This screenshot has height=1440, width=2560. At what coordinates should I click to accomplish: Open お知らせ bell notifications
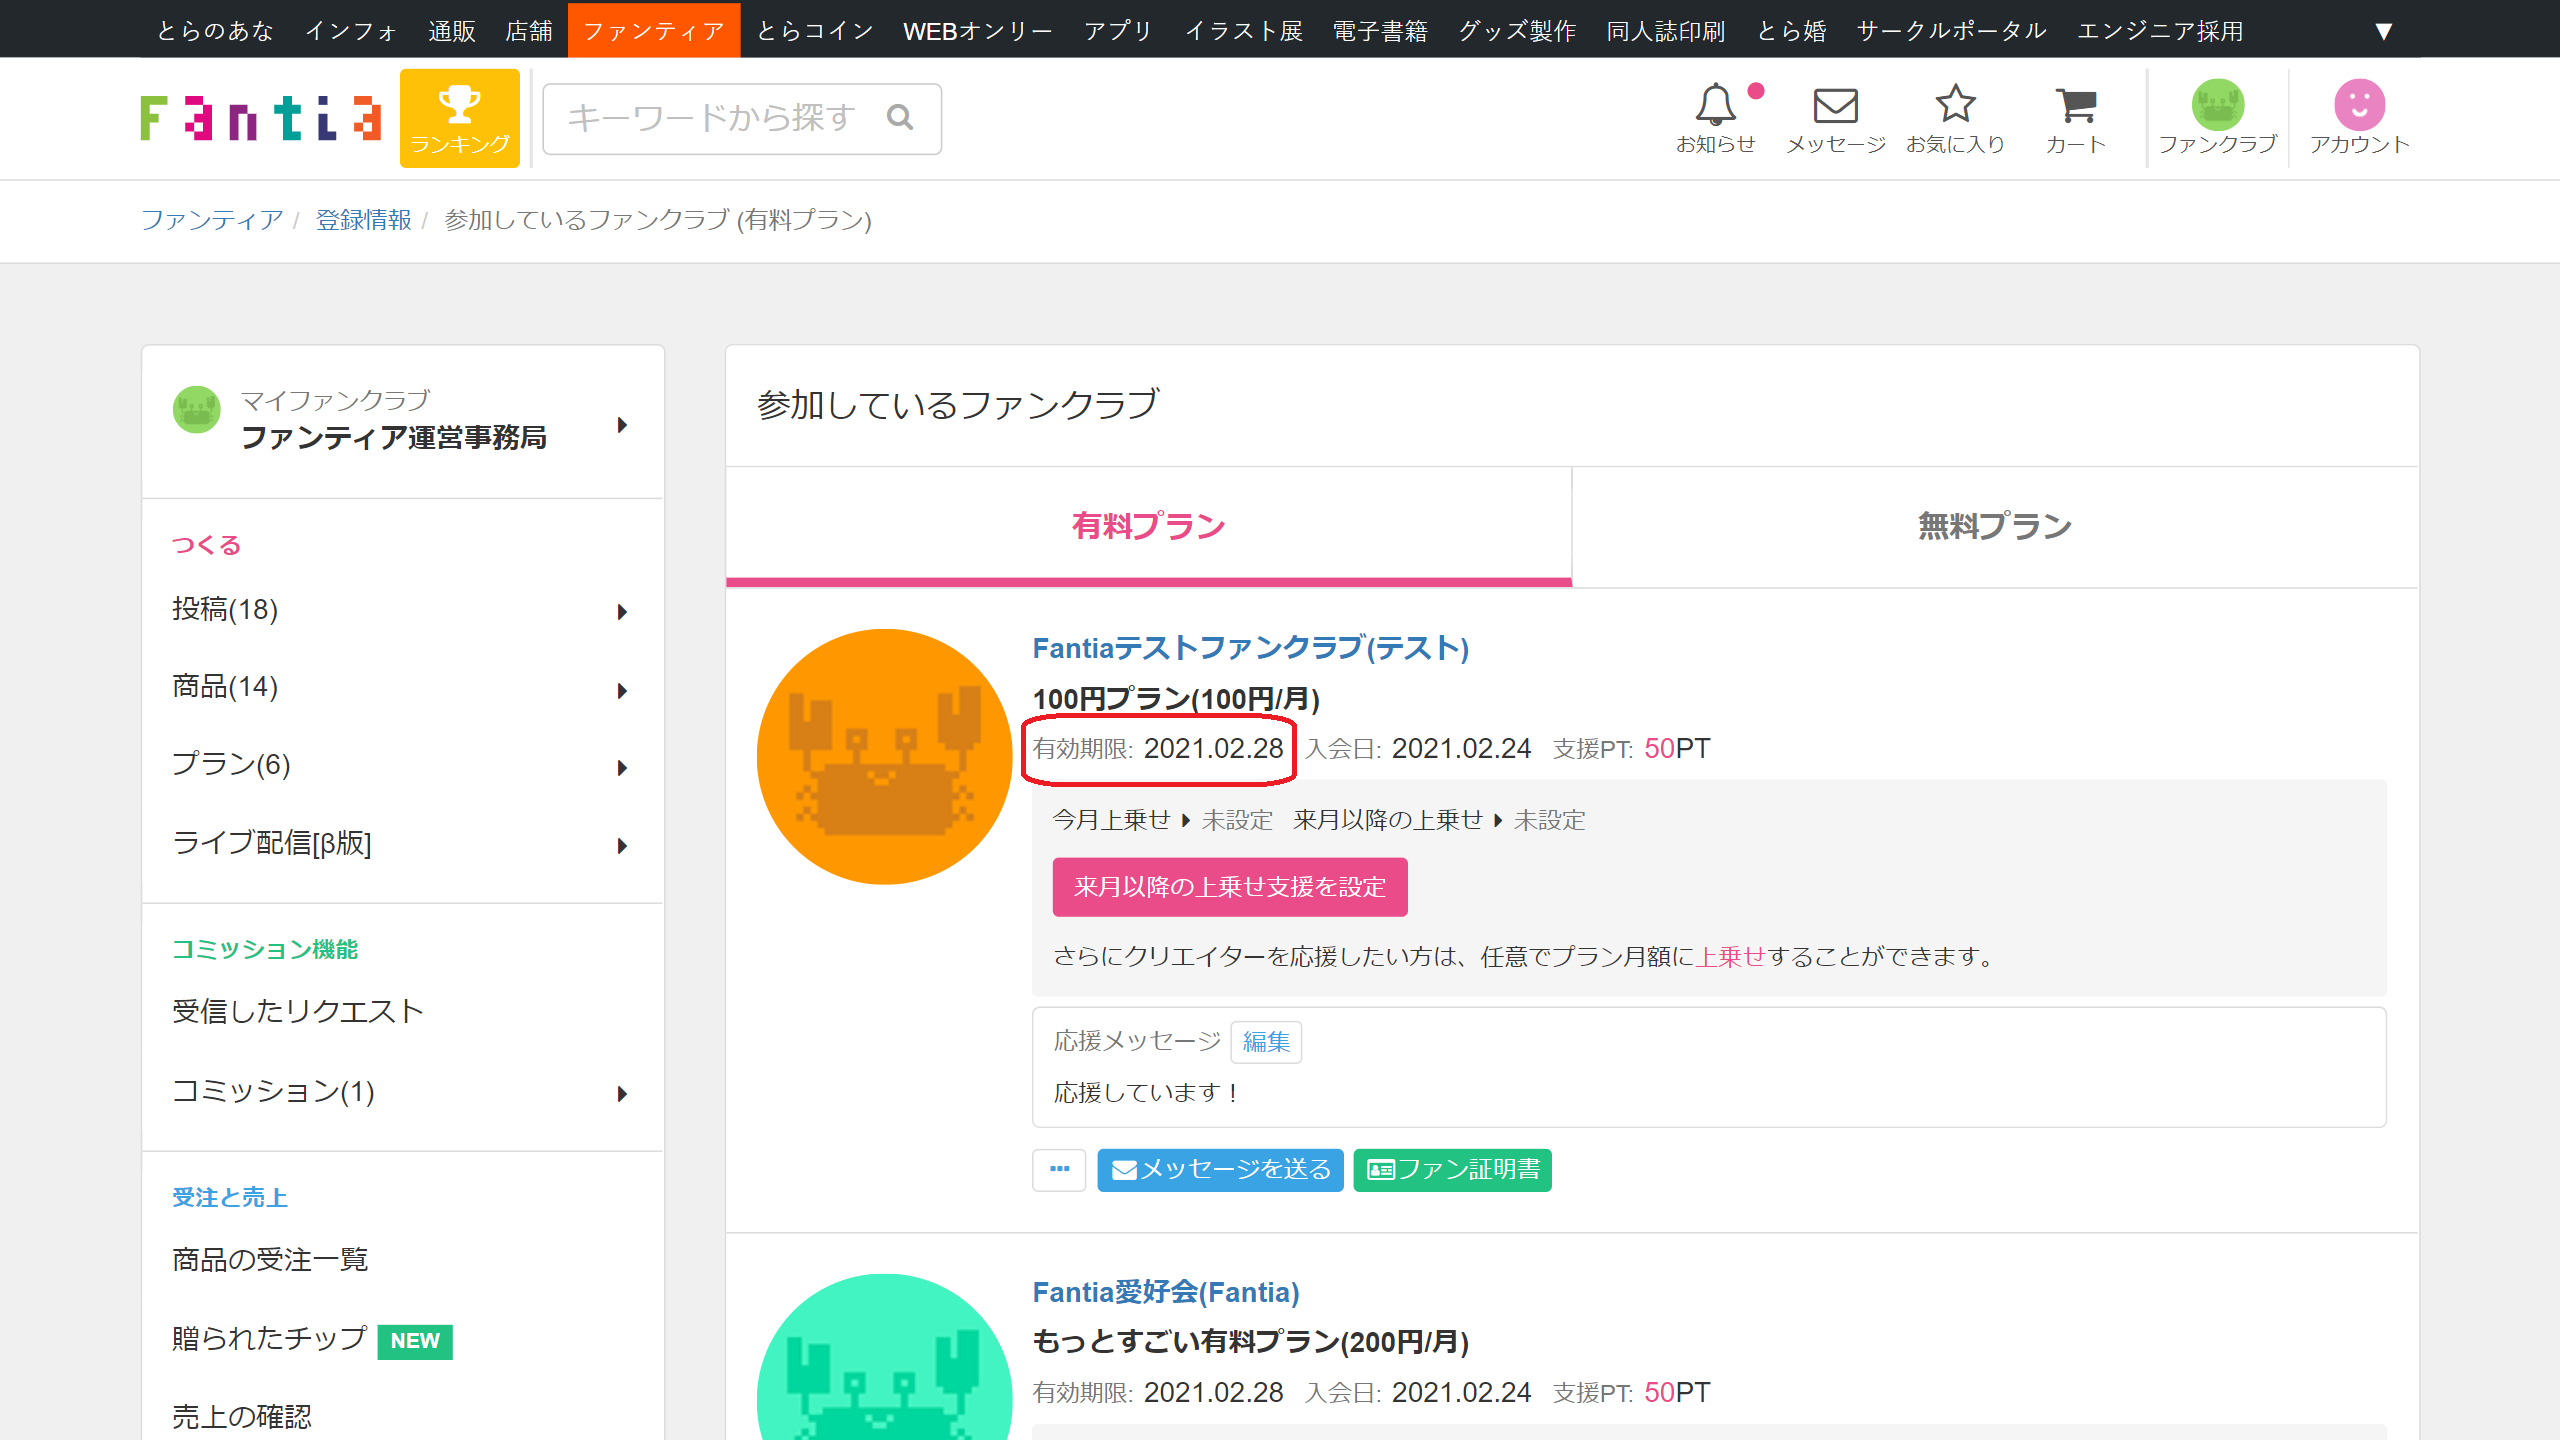[1716, 118]
